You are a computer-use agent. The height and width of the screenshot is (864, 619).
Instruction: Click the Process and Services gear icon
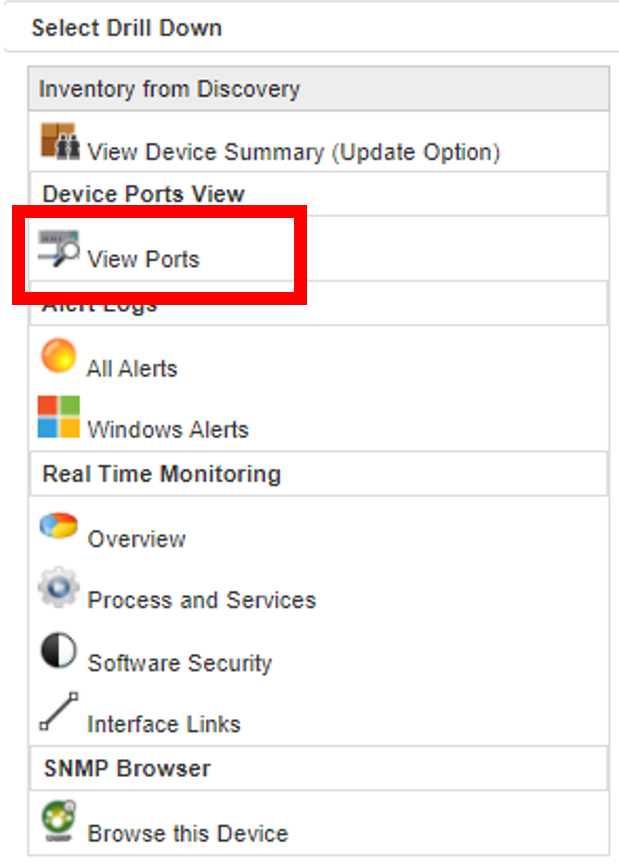58,587
